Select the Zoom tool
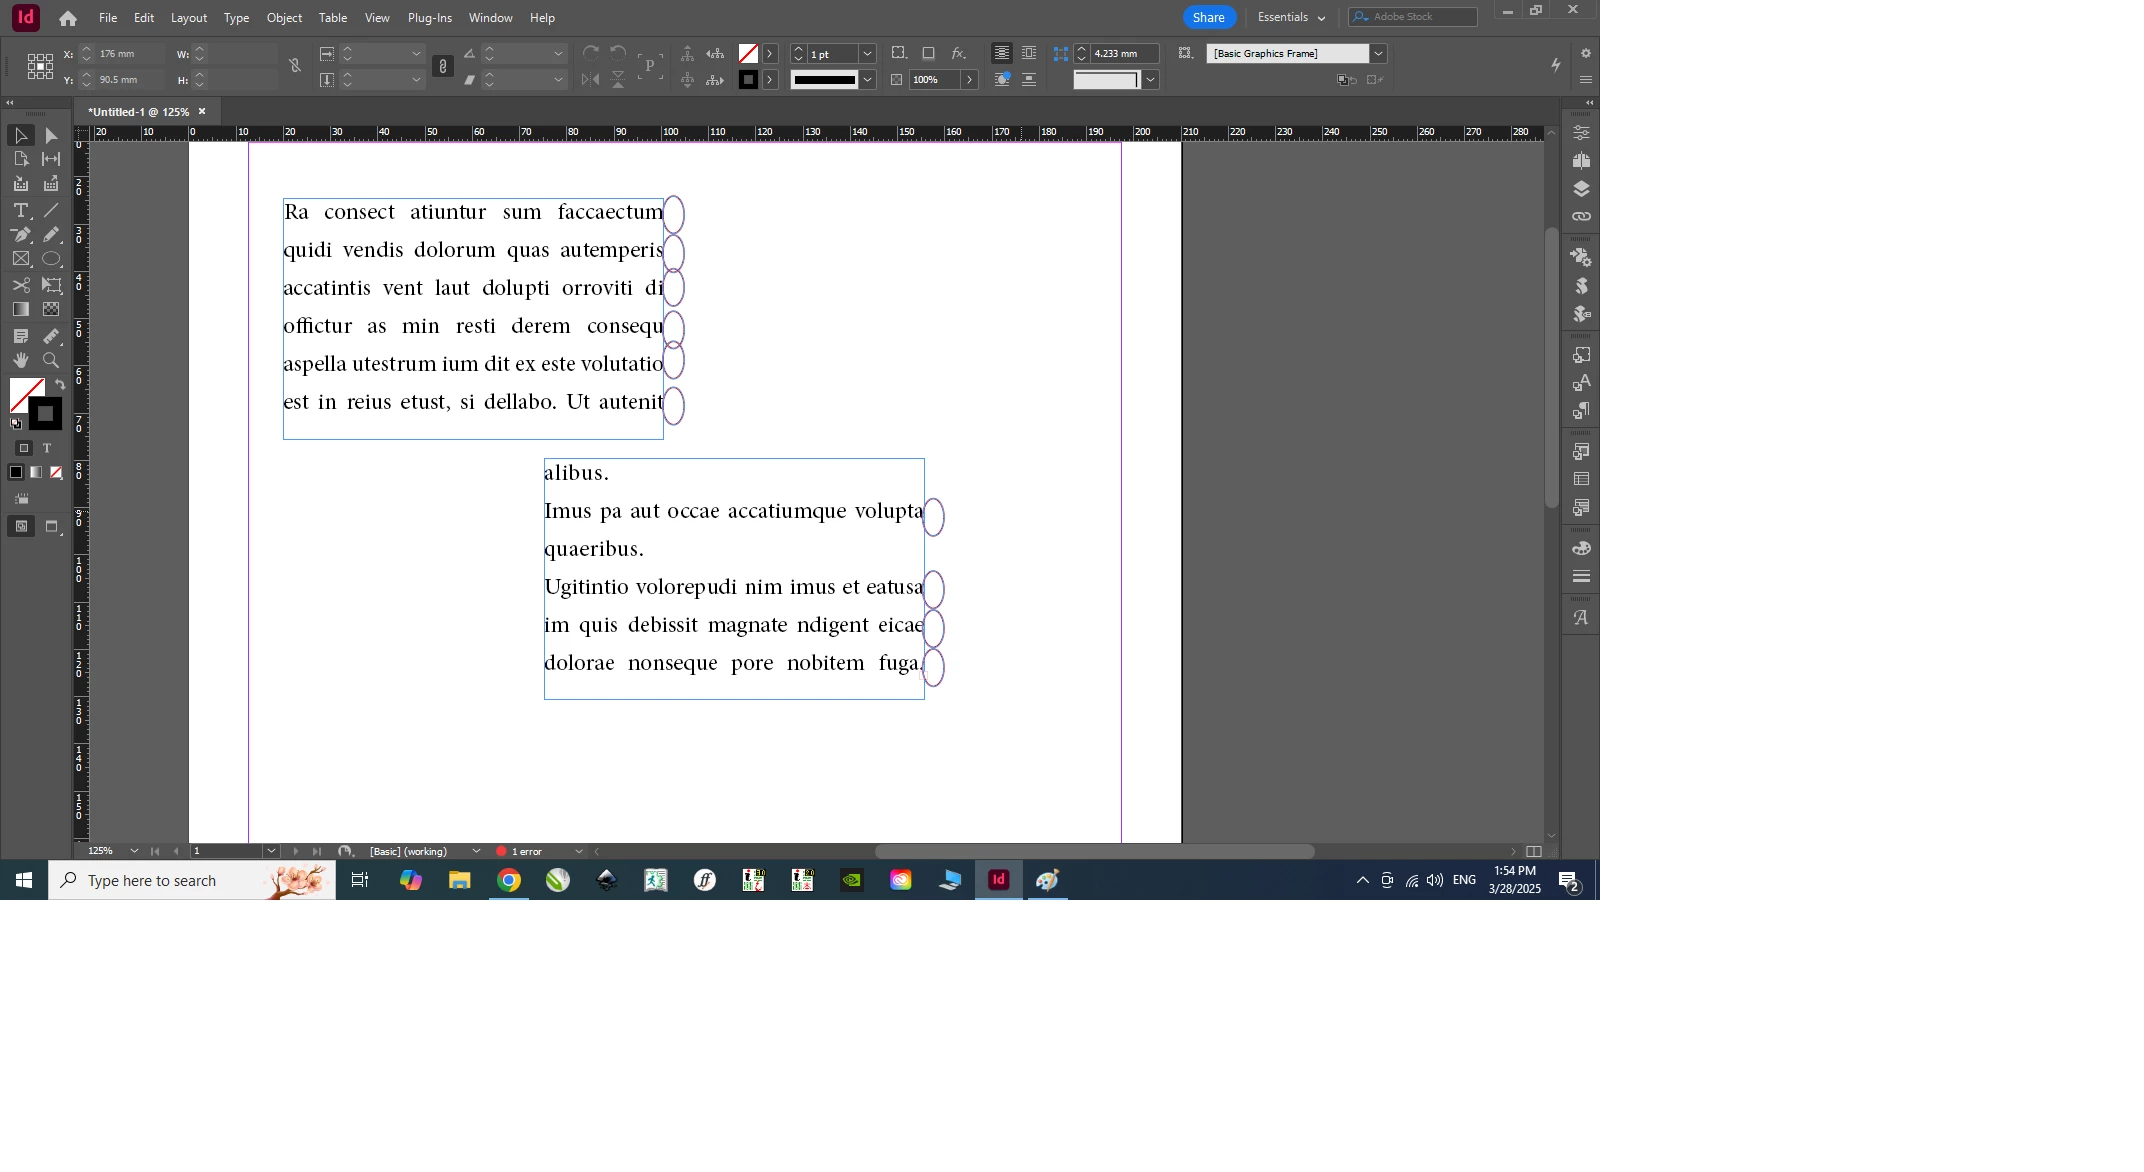Image resolution: width=2144 pixels, height=1172 pixels. (51, 360)
